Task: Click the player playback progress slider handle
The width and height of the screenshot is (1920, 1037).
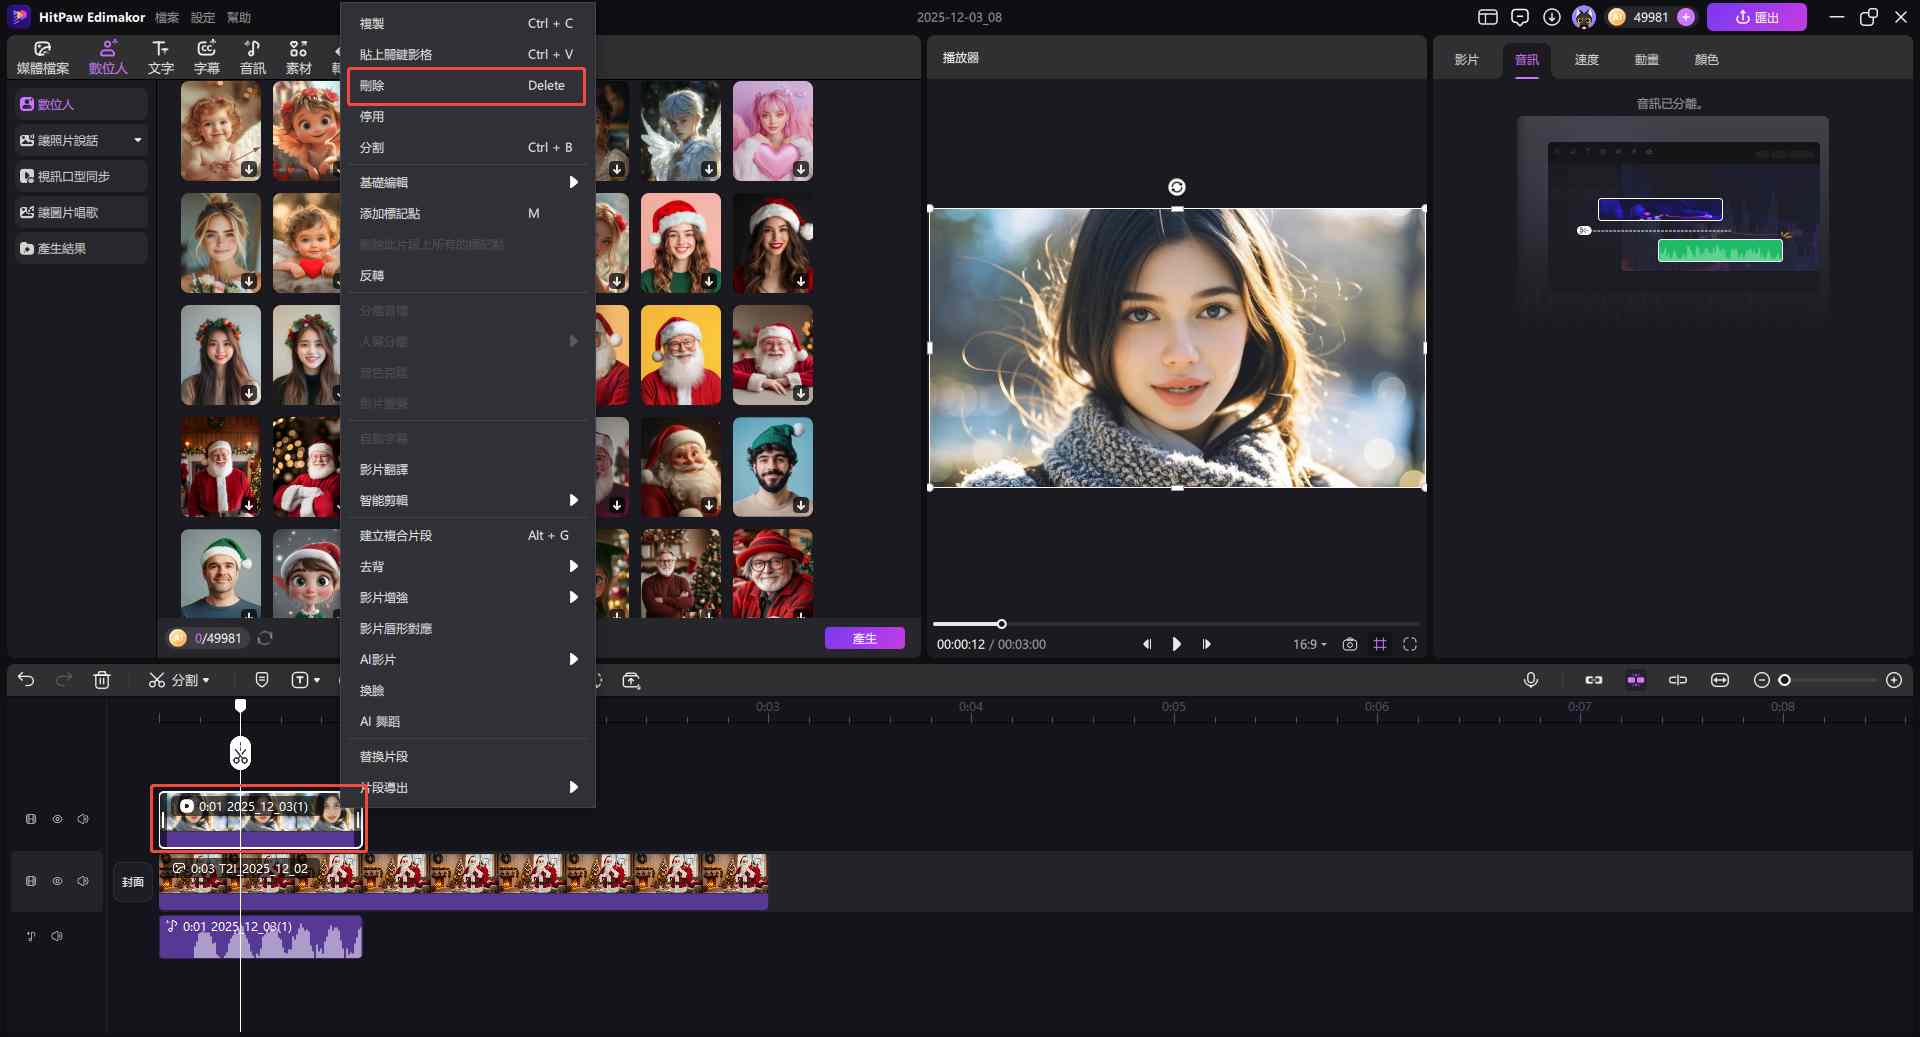Action: point(1001,624)
